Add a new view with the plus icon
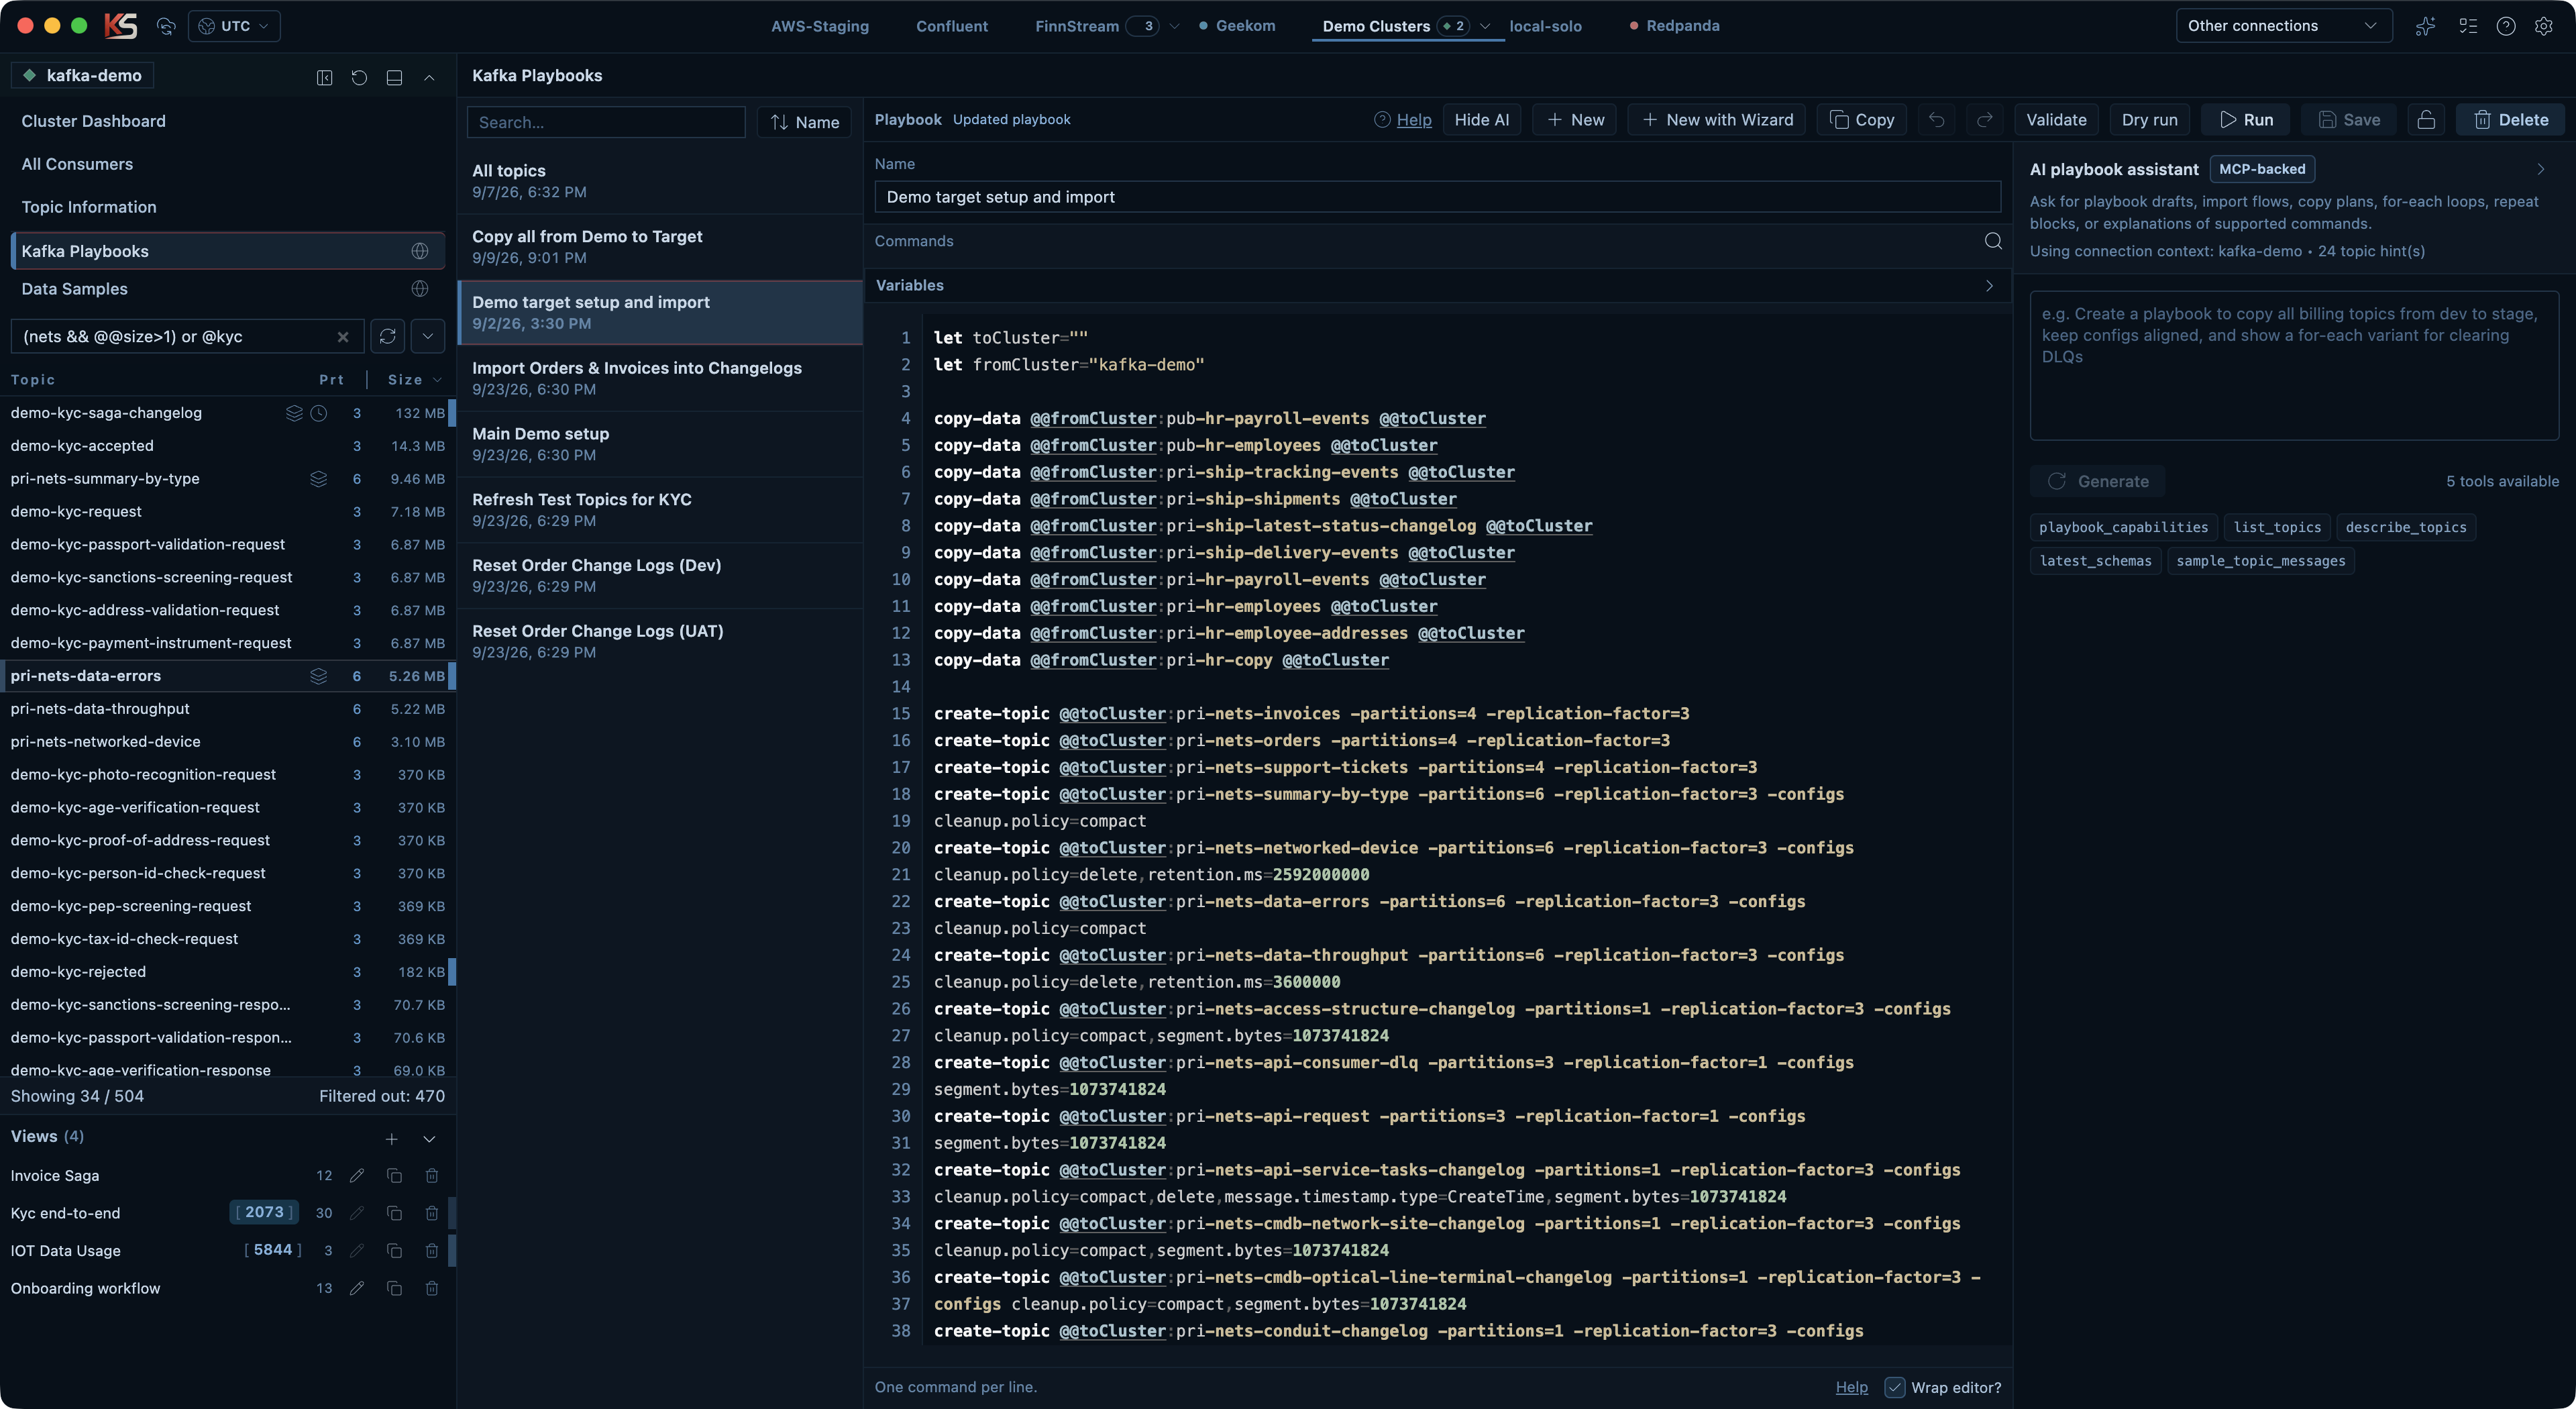Viewport: 2576px width, 1409px height. [392, 1139]
